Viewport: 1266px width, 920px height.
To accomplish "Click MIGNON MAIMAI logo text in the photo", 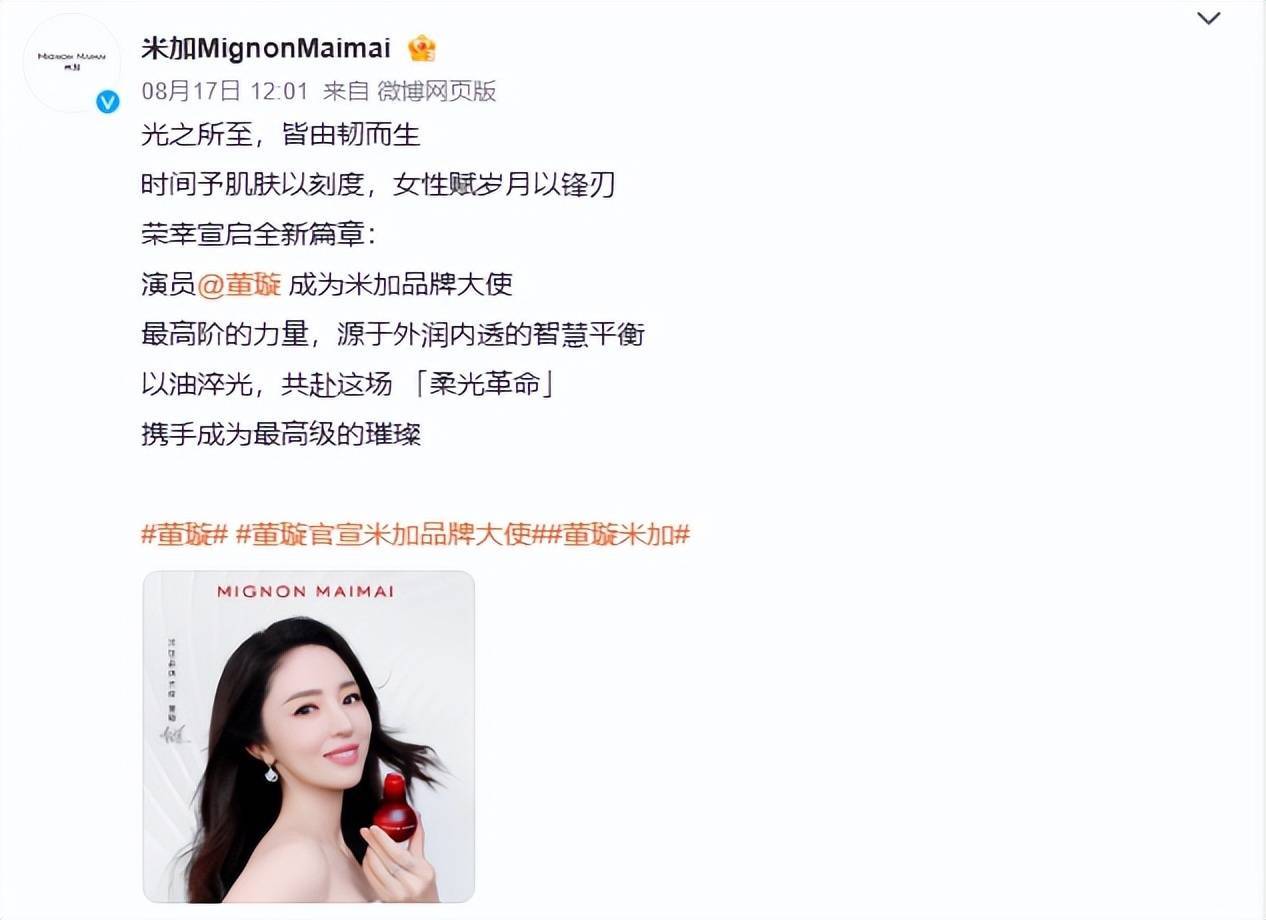I will [305, 591].
